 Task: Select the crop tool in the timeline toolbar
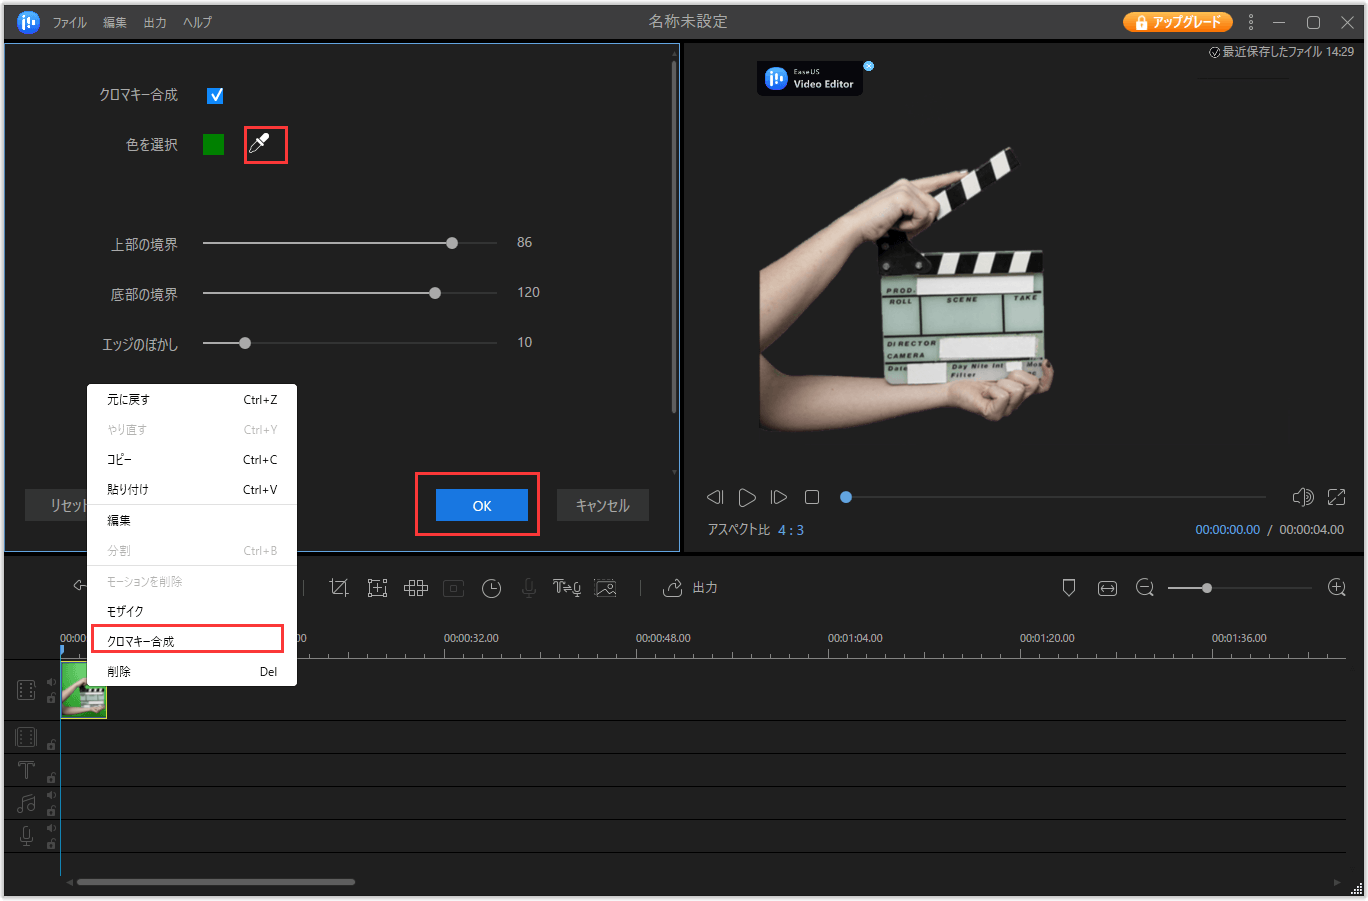[x=339, y=588]
